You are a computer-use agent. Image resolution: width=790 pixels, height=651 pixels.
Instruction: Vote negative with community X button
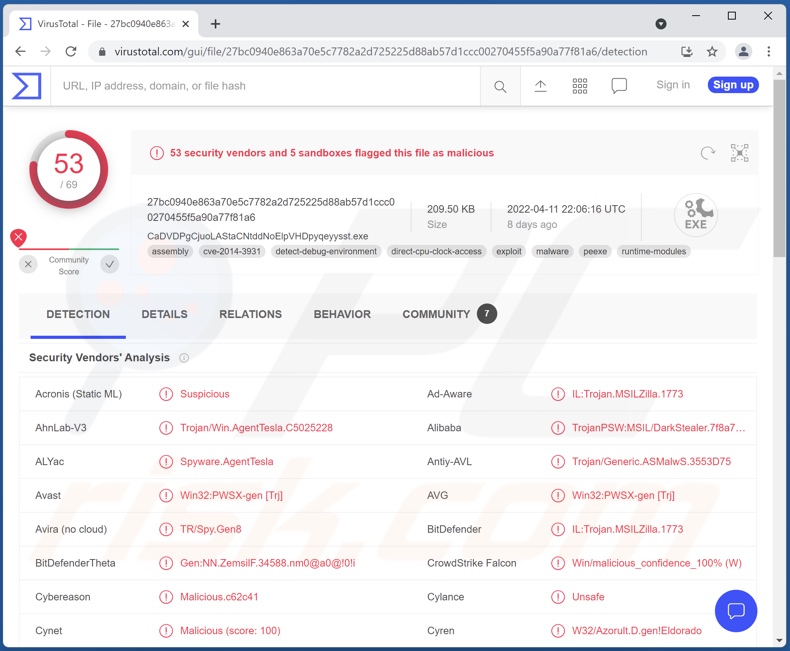(28, 264)
